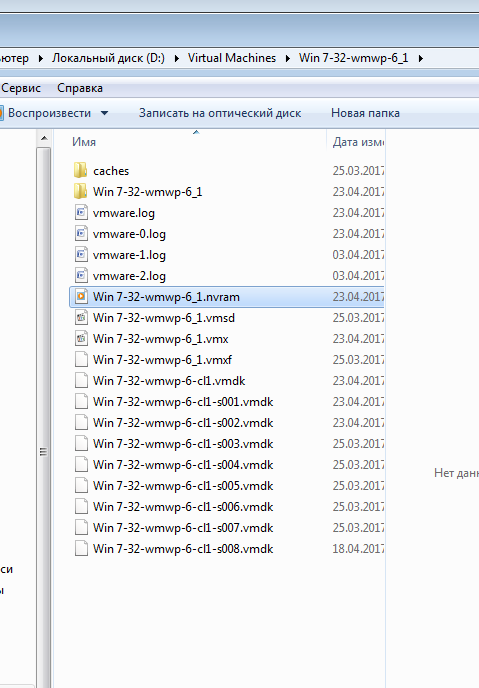This screenshot has height=688, width=479.
Task: Open the Сервис menu
Action: 21,88
